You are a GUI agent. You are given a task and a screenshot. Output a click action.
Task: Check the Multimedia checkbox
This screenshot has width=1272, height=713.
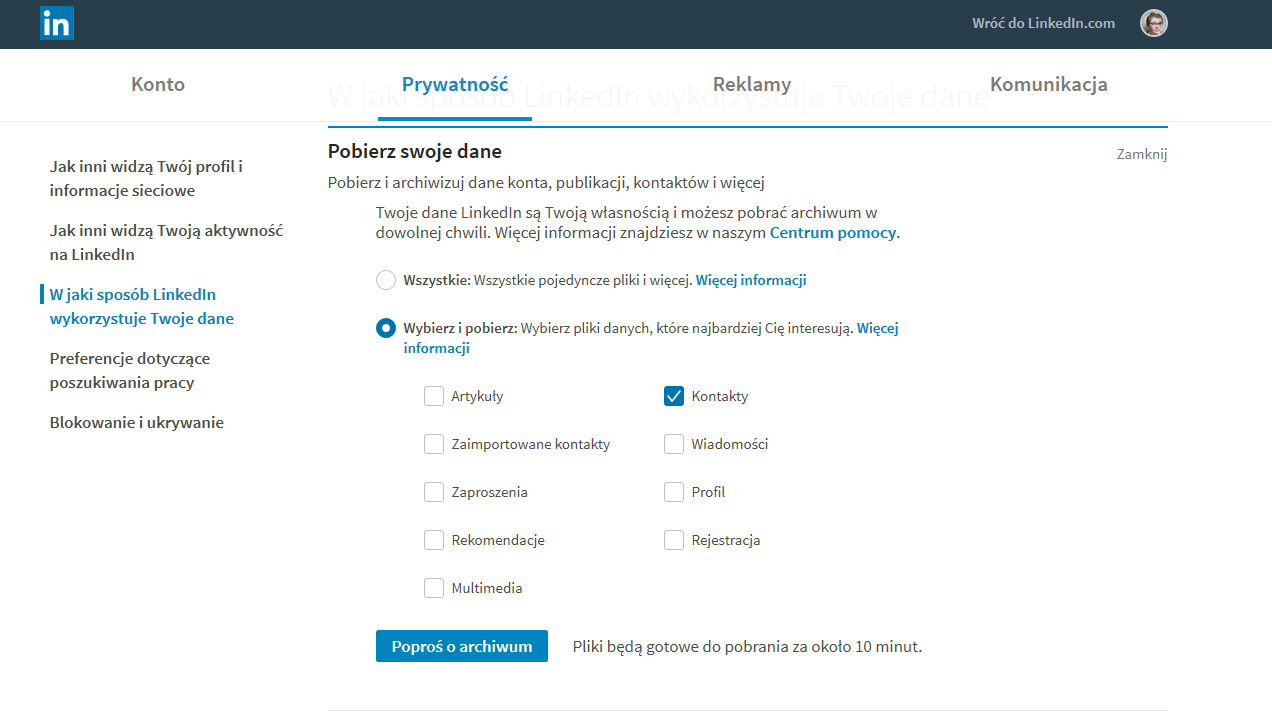click(x=434, y=588)
